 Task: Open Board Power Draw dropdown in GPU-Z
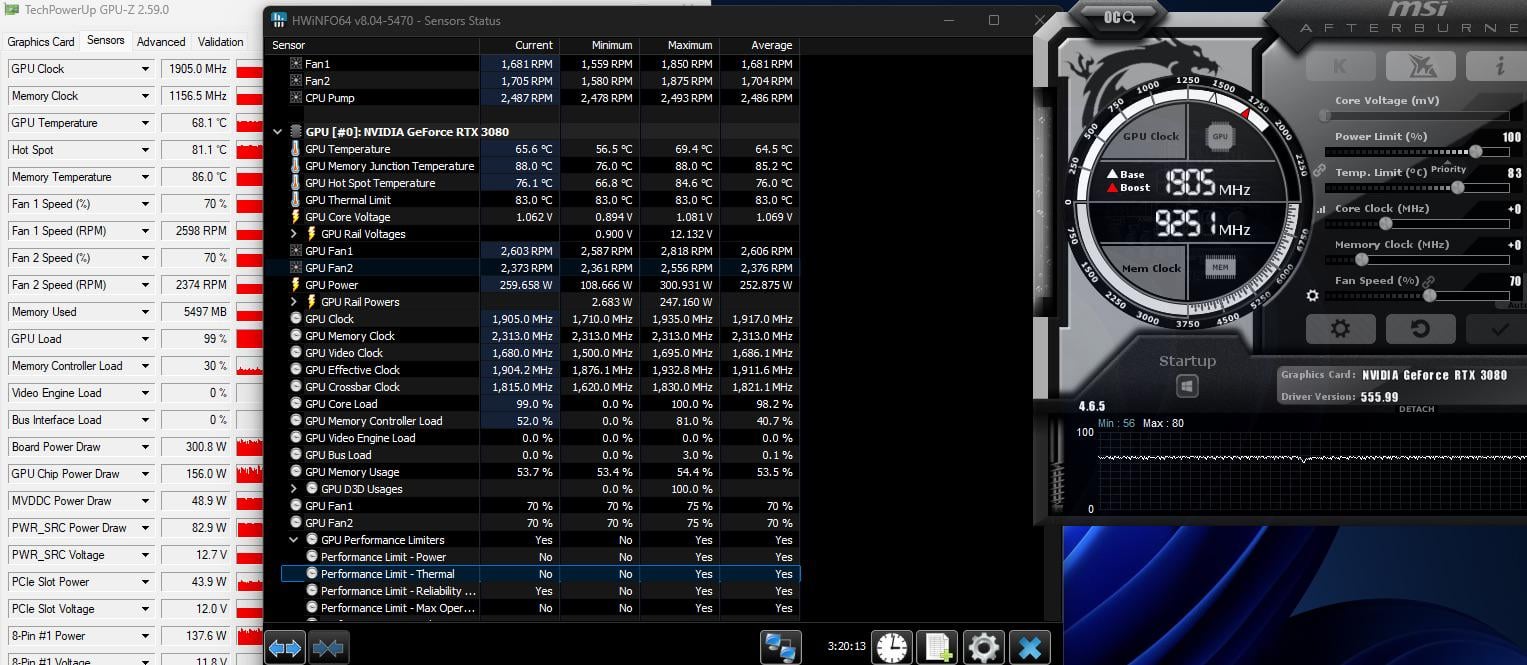click(x=145, y=447)
